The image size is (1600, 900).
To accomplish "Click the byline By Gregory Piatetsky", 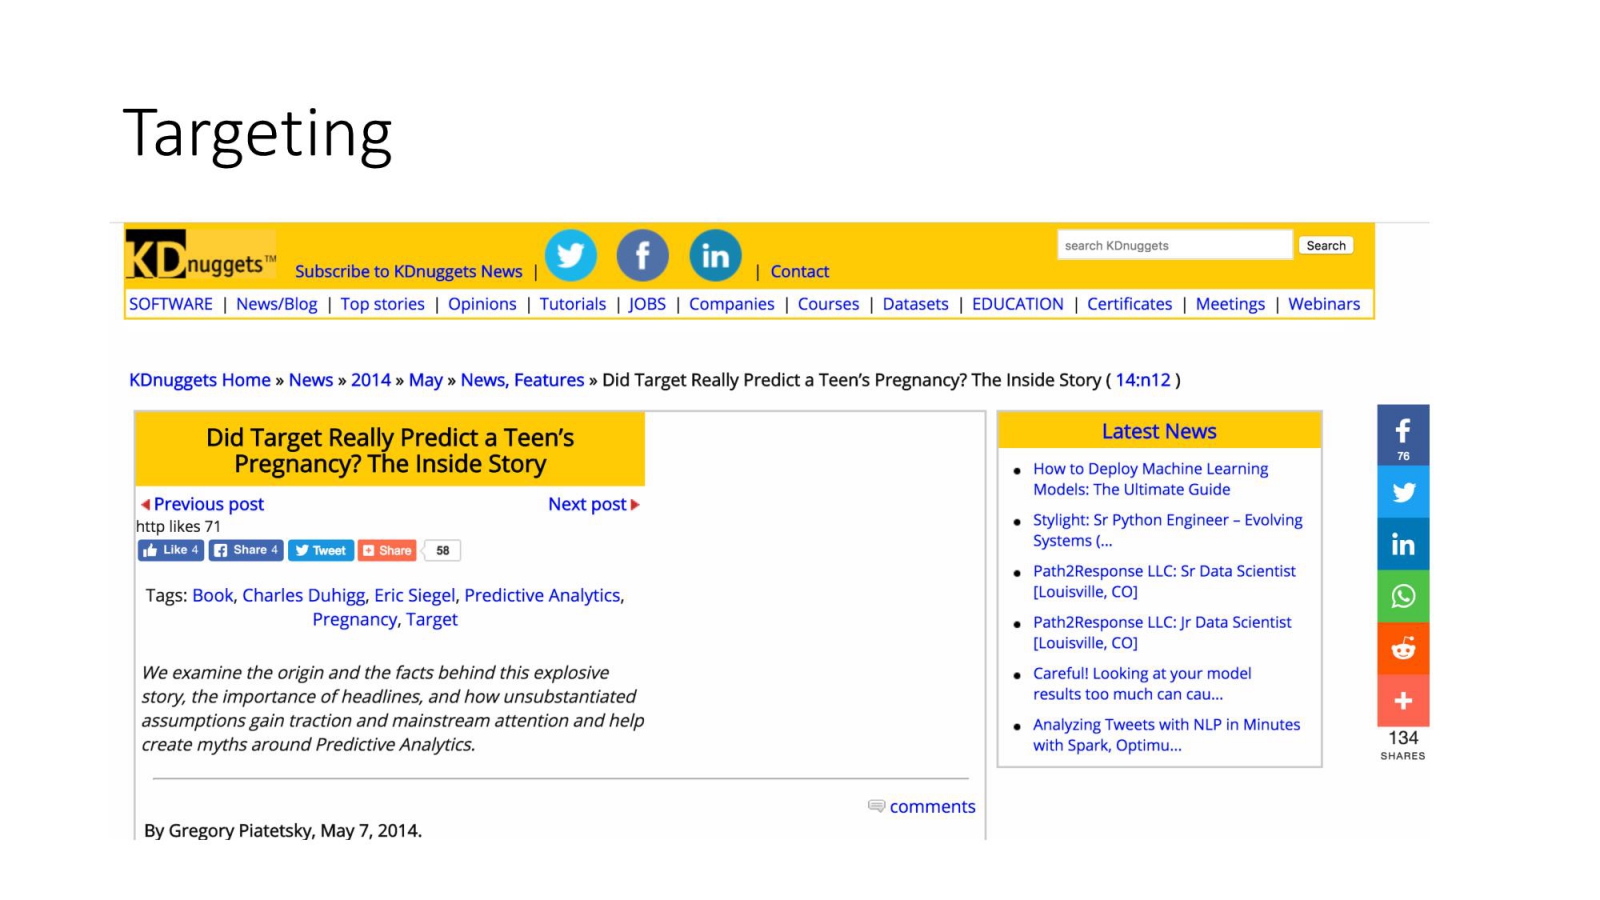I will pyautogui.click(x=283, y=830).
